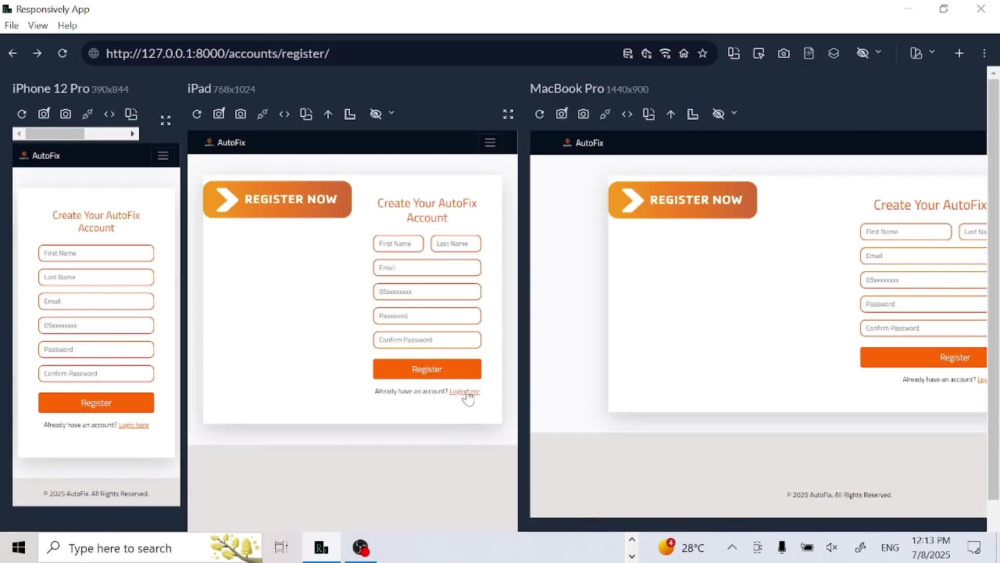This screenshot has width=1000, height=563.
Task: Clear cache using the wifi icon in address bar
Action: [665, 54]
